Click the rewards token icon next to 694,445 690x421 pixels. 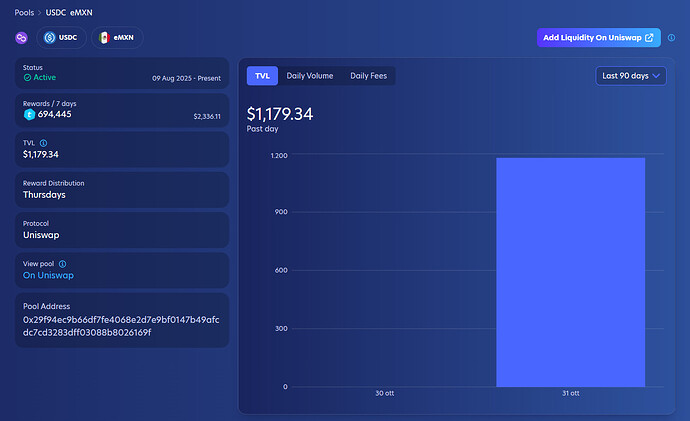click(29, 115)
